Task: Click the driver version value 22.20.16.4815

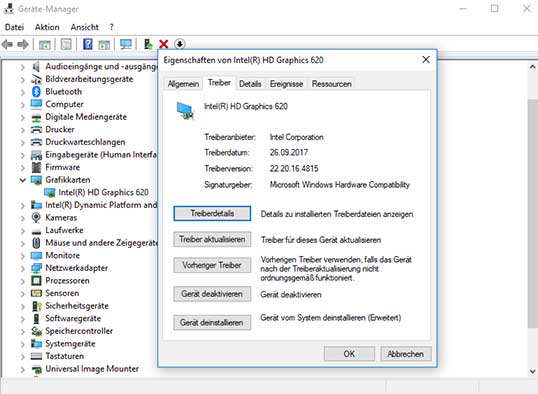Action: coord(294,169)
